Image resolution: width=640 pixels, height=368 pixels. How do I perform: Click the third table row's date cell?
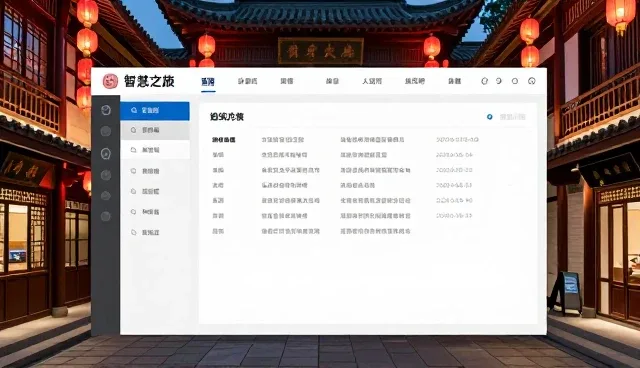coord(454,170)
